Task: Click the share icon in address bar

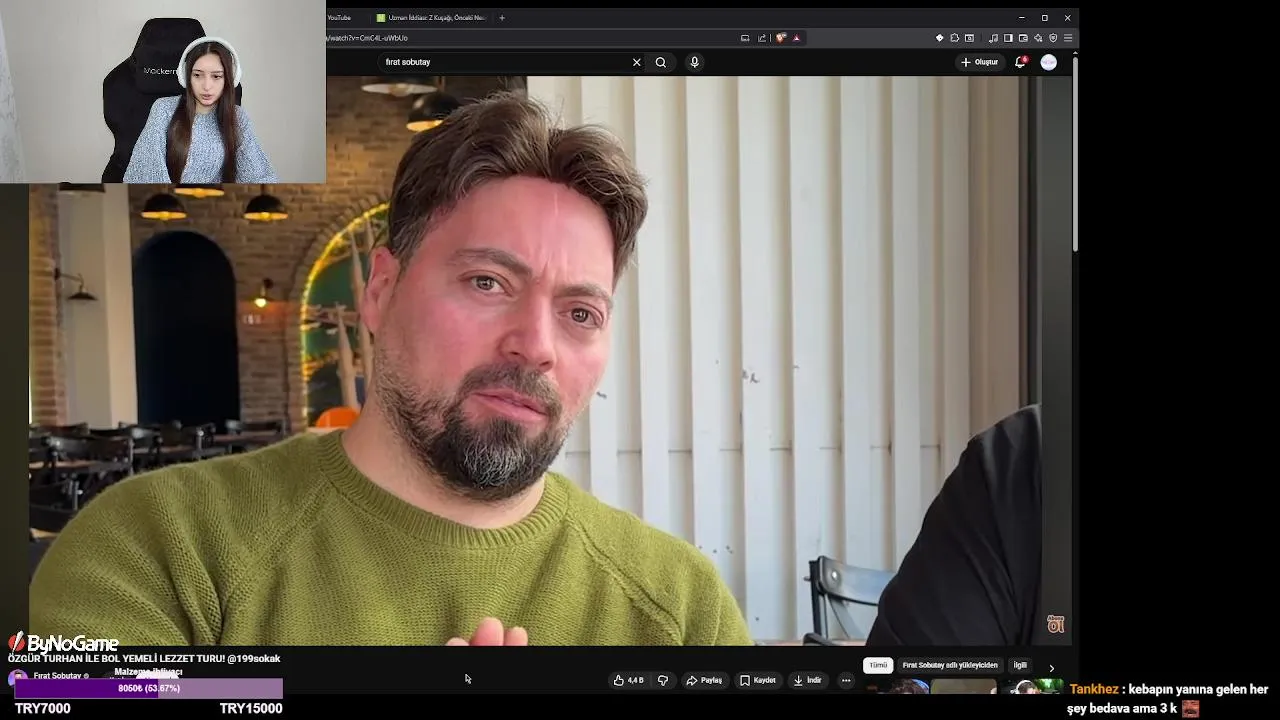Action: coord(762,38)
